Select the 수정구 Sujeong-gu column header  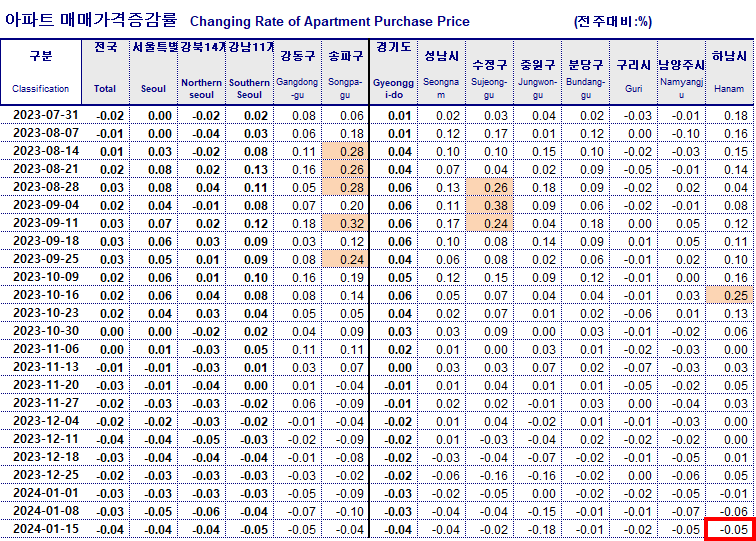(x=489, y=72)
